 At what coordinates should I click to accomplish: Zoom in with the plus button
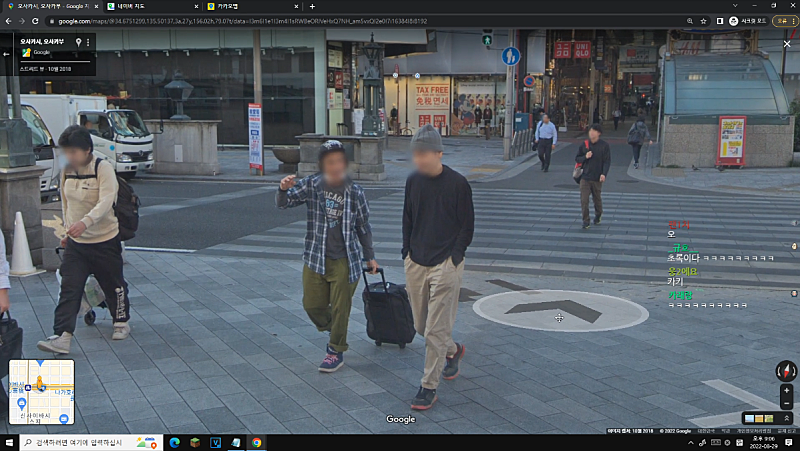[x=786, y=390]
